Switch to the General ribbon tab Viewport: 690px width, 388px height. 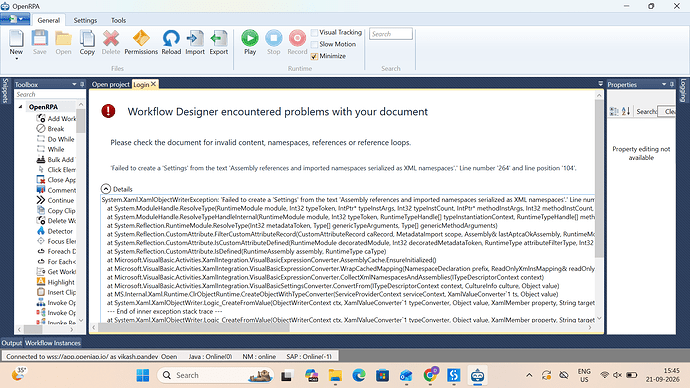click(x=48, y=20)
